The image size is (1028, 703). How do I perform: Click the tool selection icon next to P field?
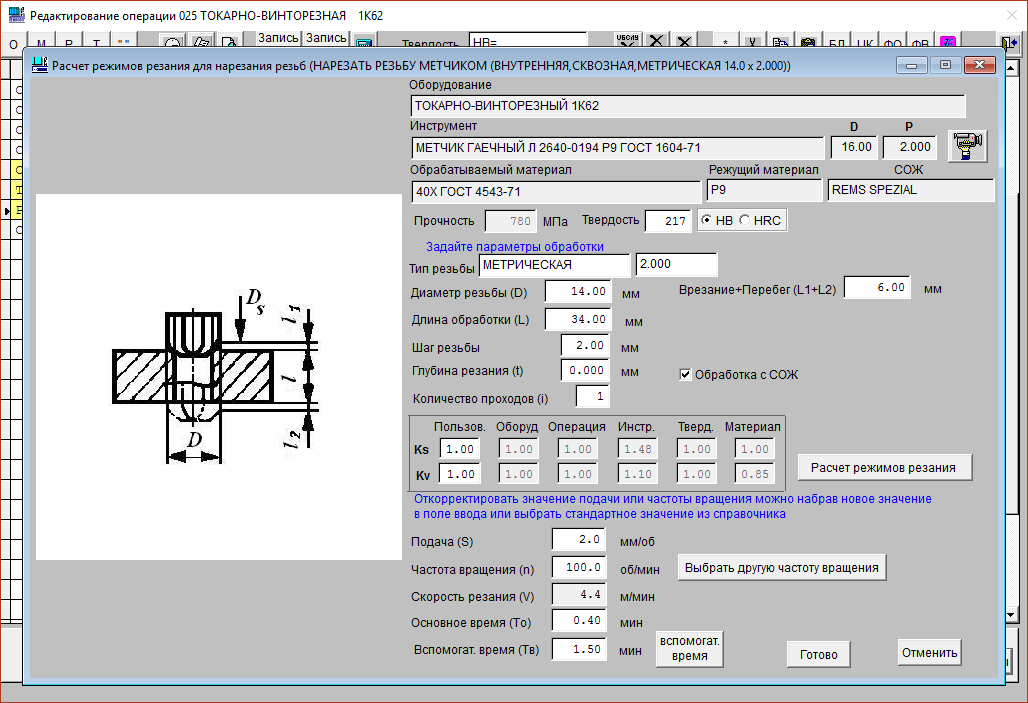coord(967,146)
